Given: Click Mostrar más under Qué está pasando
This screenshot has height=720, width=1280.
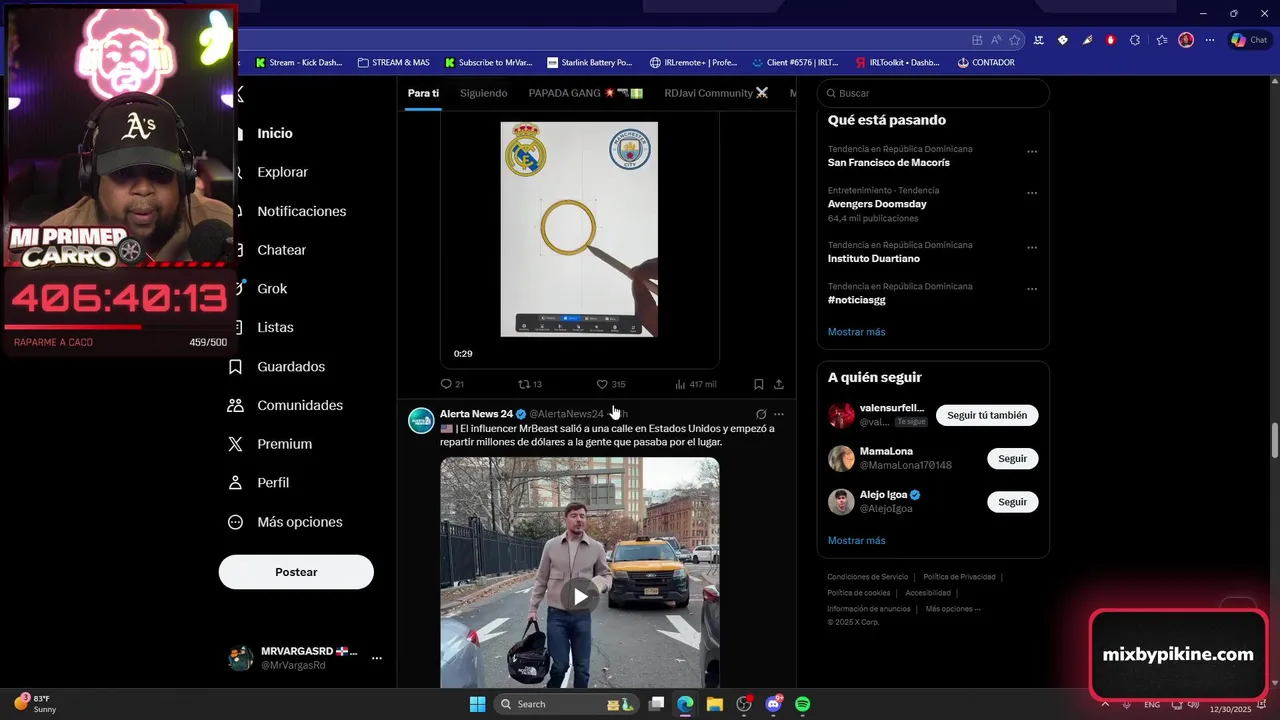Looking at the screenshot, I should [x=856, y=332].
